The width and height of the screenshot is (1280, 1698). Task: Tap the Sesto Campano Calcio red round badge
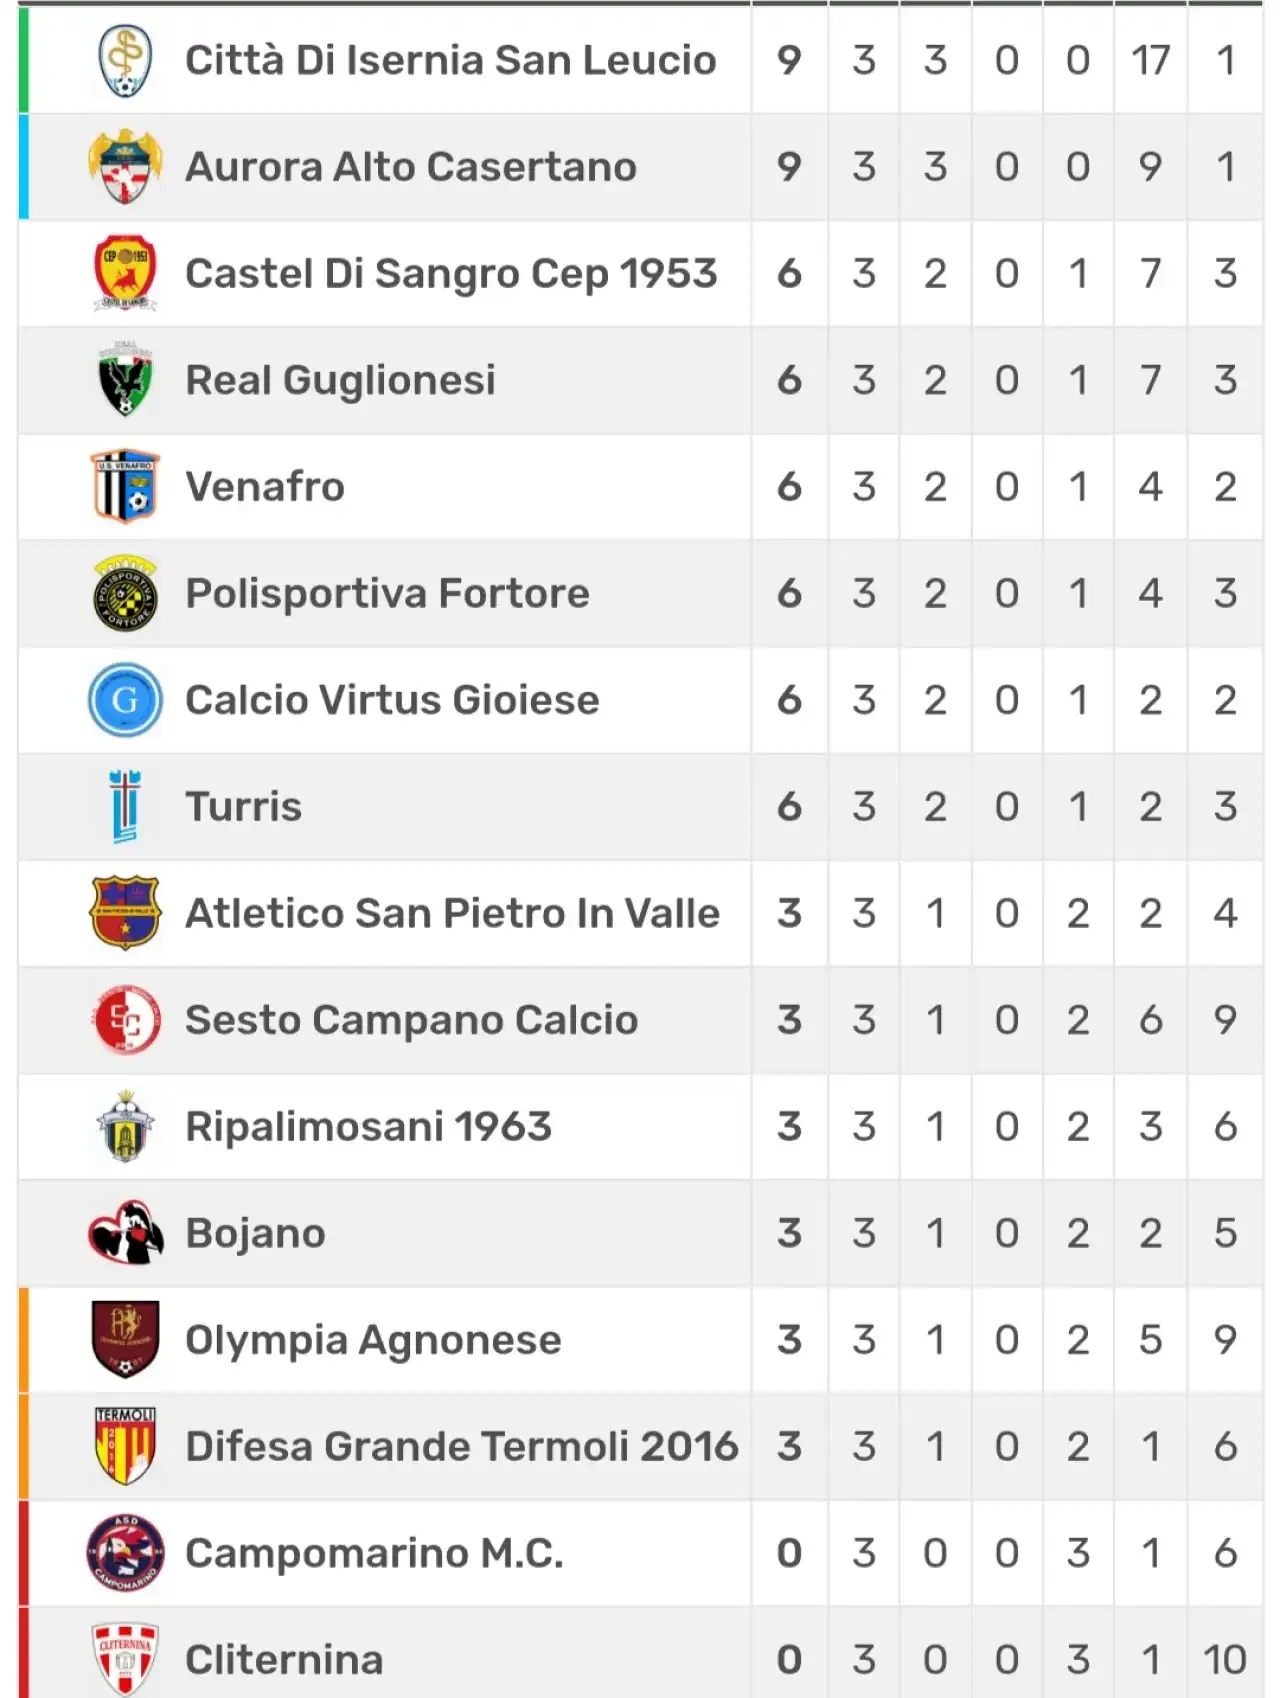coord(125,1019)
